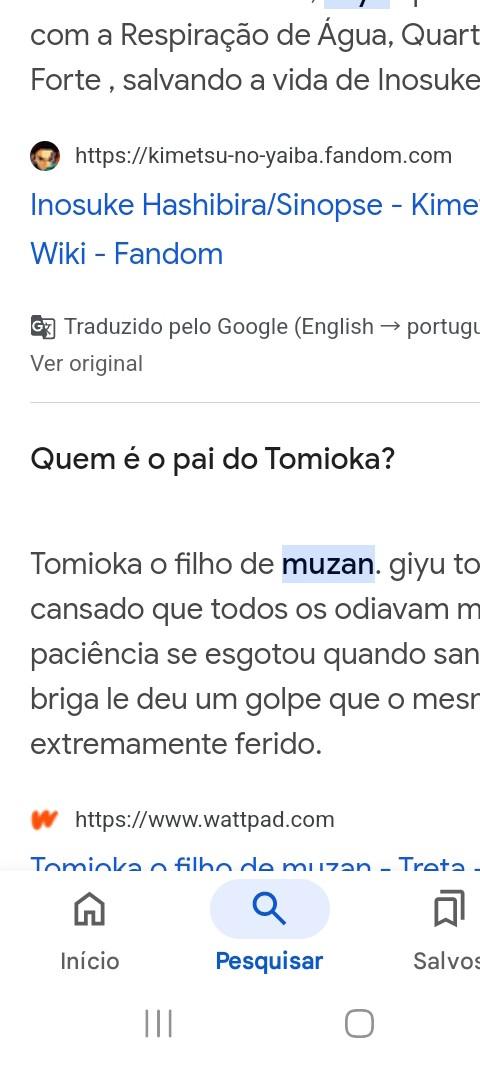Click the highlighted word muzan
This screenshot has height=1067, width=480.
(328, 564)
